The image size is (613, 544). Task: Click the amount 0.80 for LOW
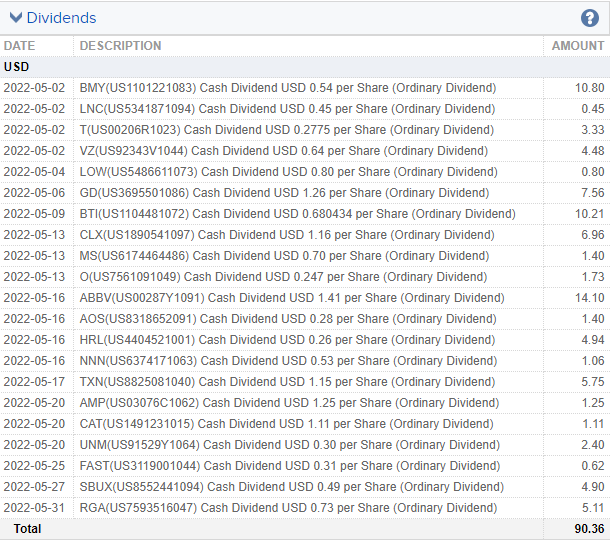coord(593,172)
